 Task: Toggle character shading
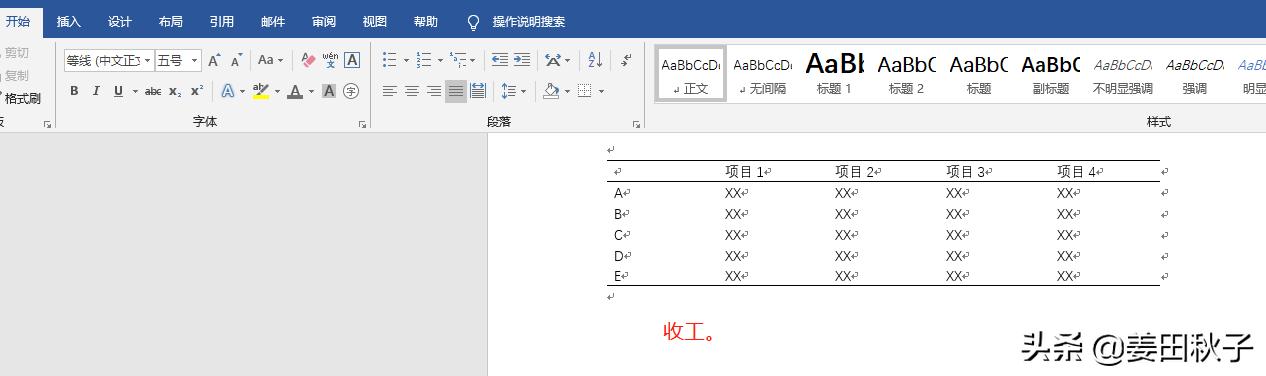point(329,91)
